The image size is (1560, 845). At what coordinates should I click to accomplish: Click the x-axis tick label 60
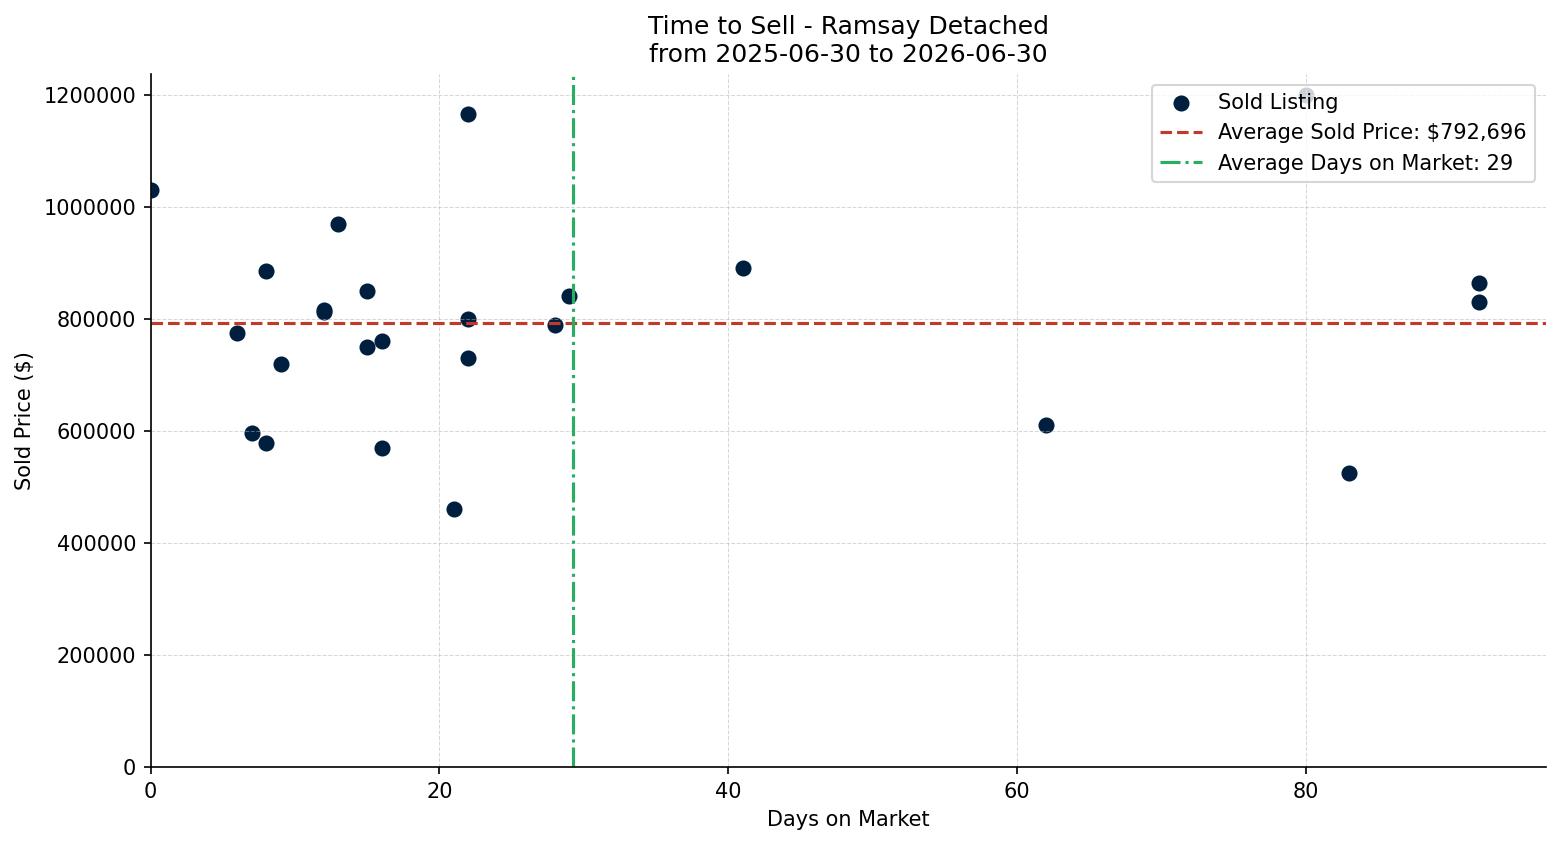click(1017, 791)
